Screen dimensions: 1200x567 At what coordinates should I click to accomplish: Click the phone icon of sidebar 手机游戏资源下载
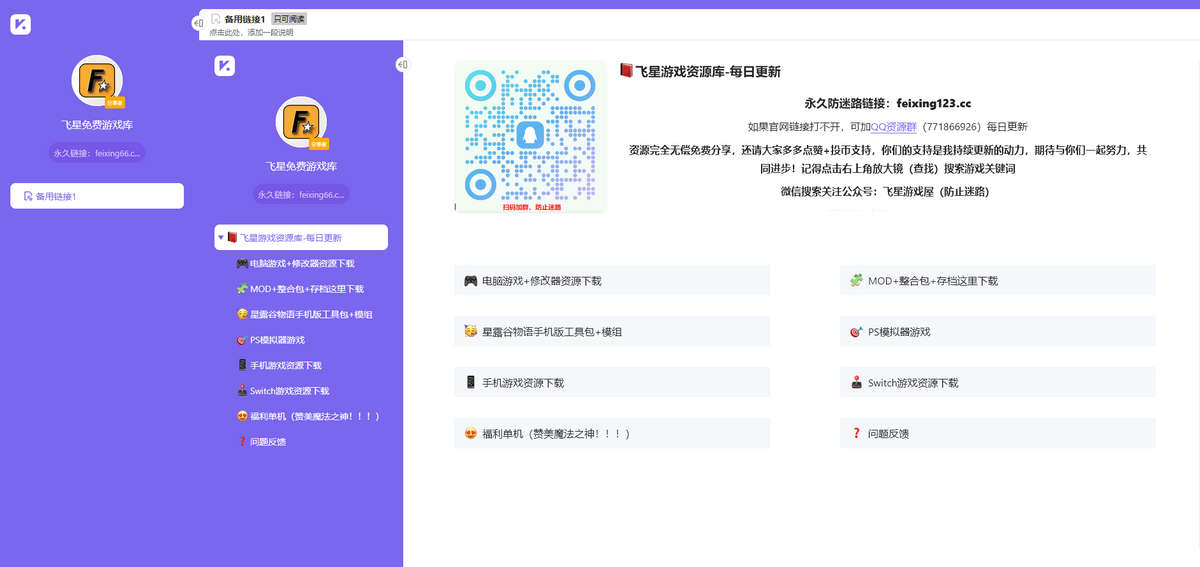click(x=242, y=365)
